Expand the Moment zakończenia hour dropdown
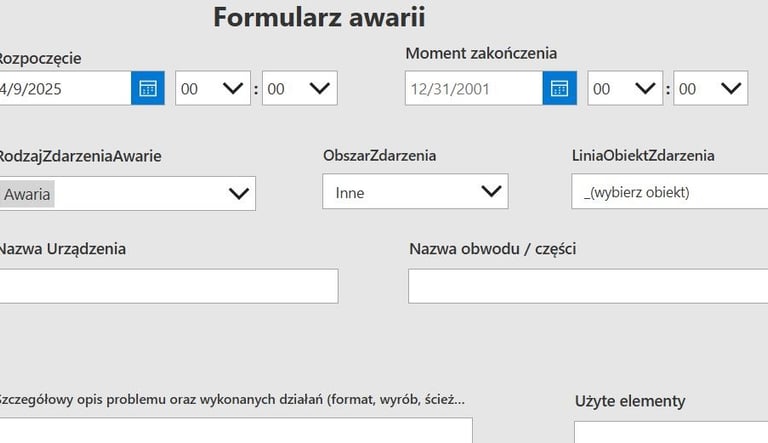Viewport: 768px width, 443px height. 625,88
